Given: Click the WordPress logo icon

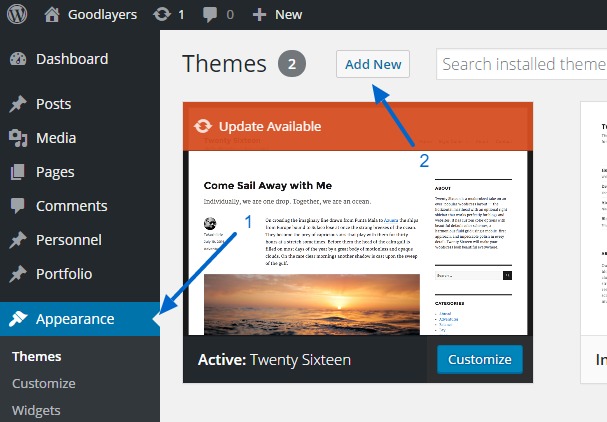Looking at the screenshot, I should point(19,15).
